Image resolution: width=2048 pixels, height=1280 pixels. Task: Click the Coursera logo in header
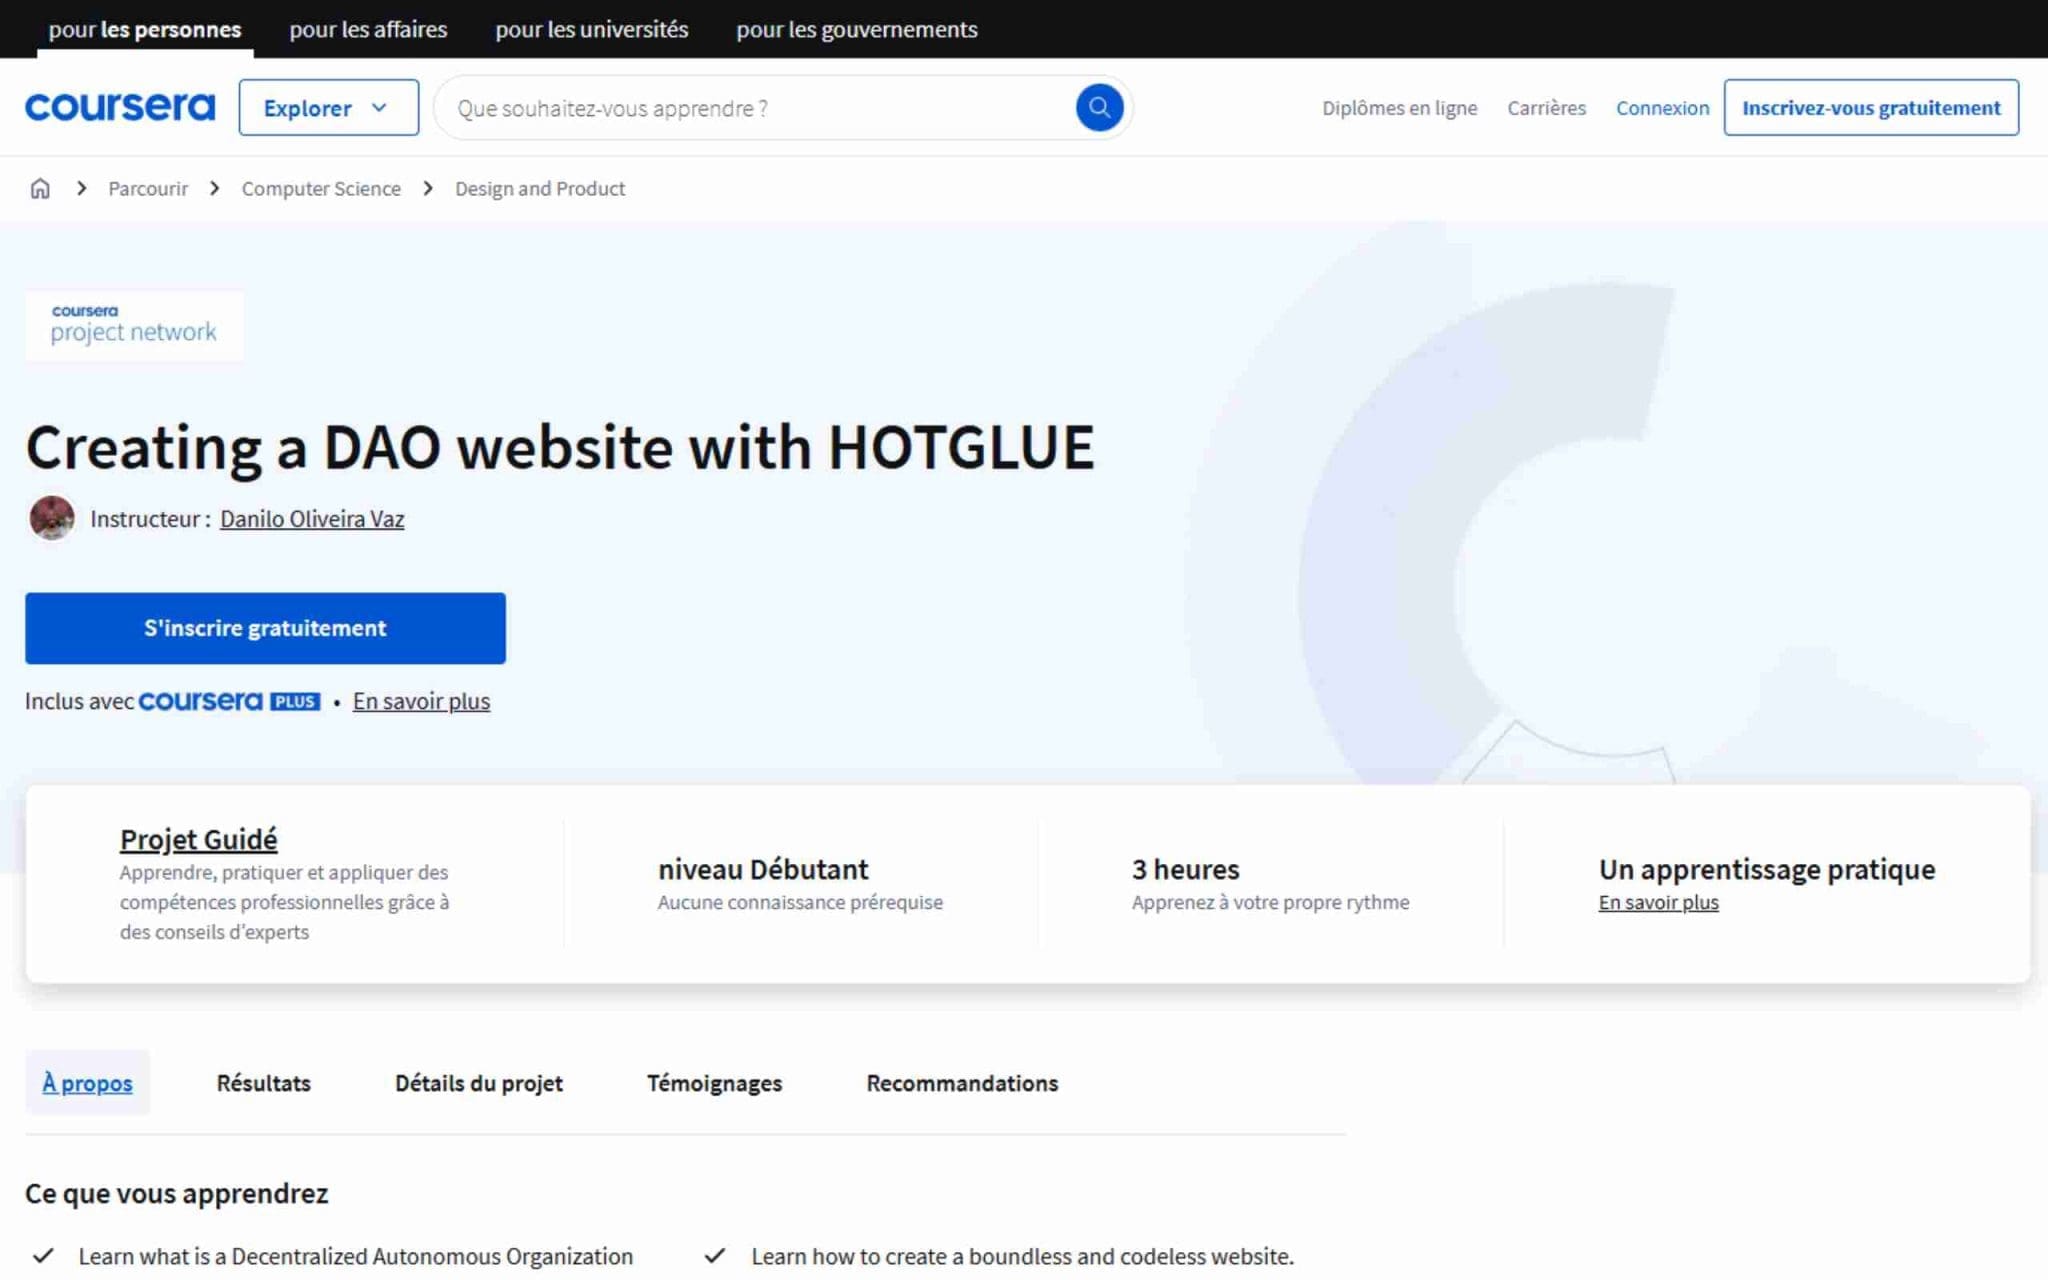120,107
